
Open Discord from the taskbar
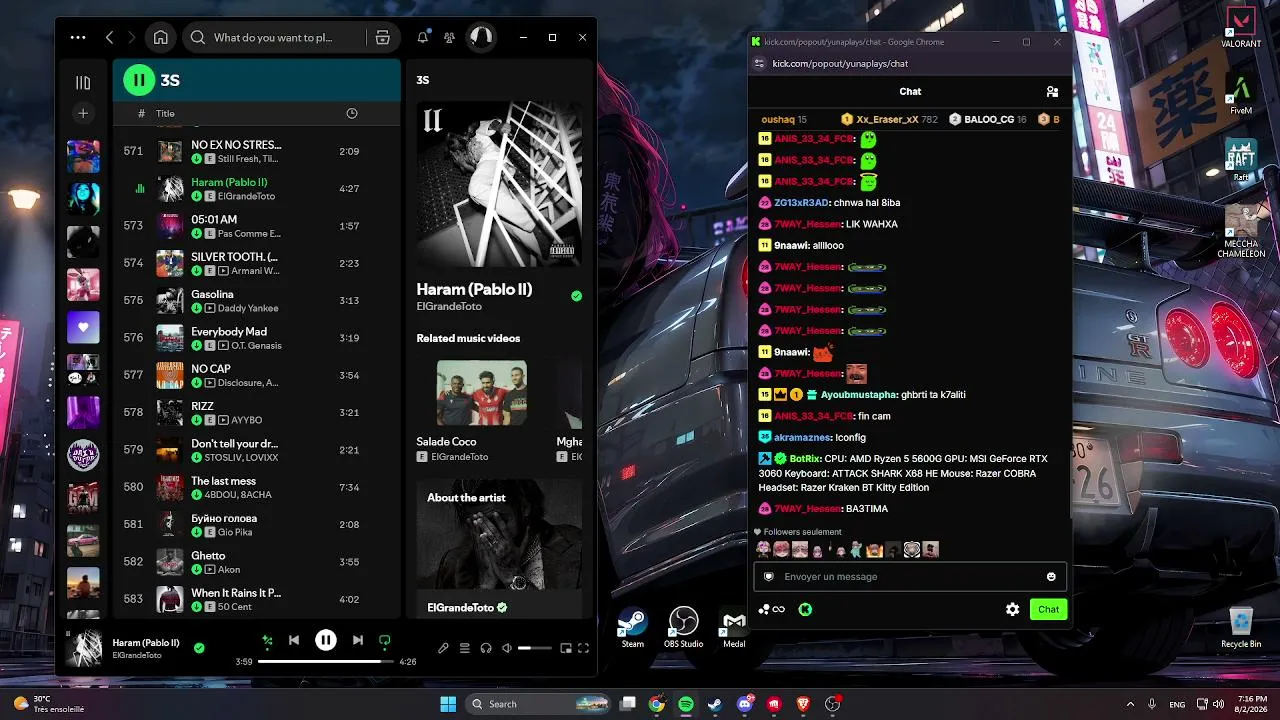pyautogui.click(x=744, y=704)
